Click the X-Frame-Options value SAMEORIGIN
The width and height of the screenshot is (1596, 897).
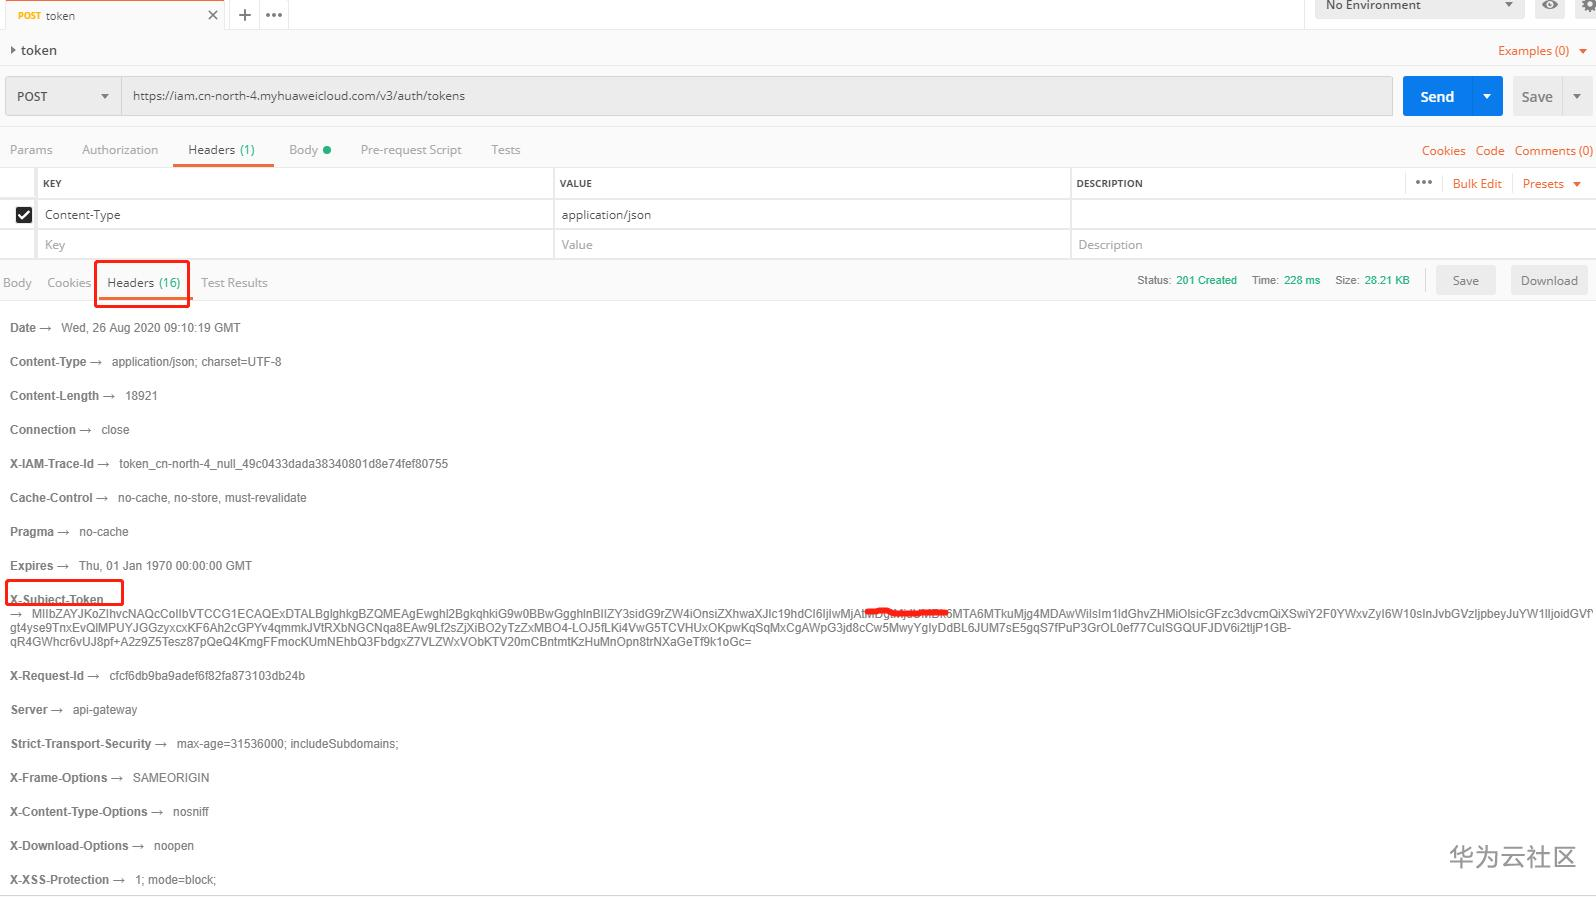pos(171,778)
